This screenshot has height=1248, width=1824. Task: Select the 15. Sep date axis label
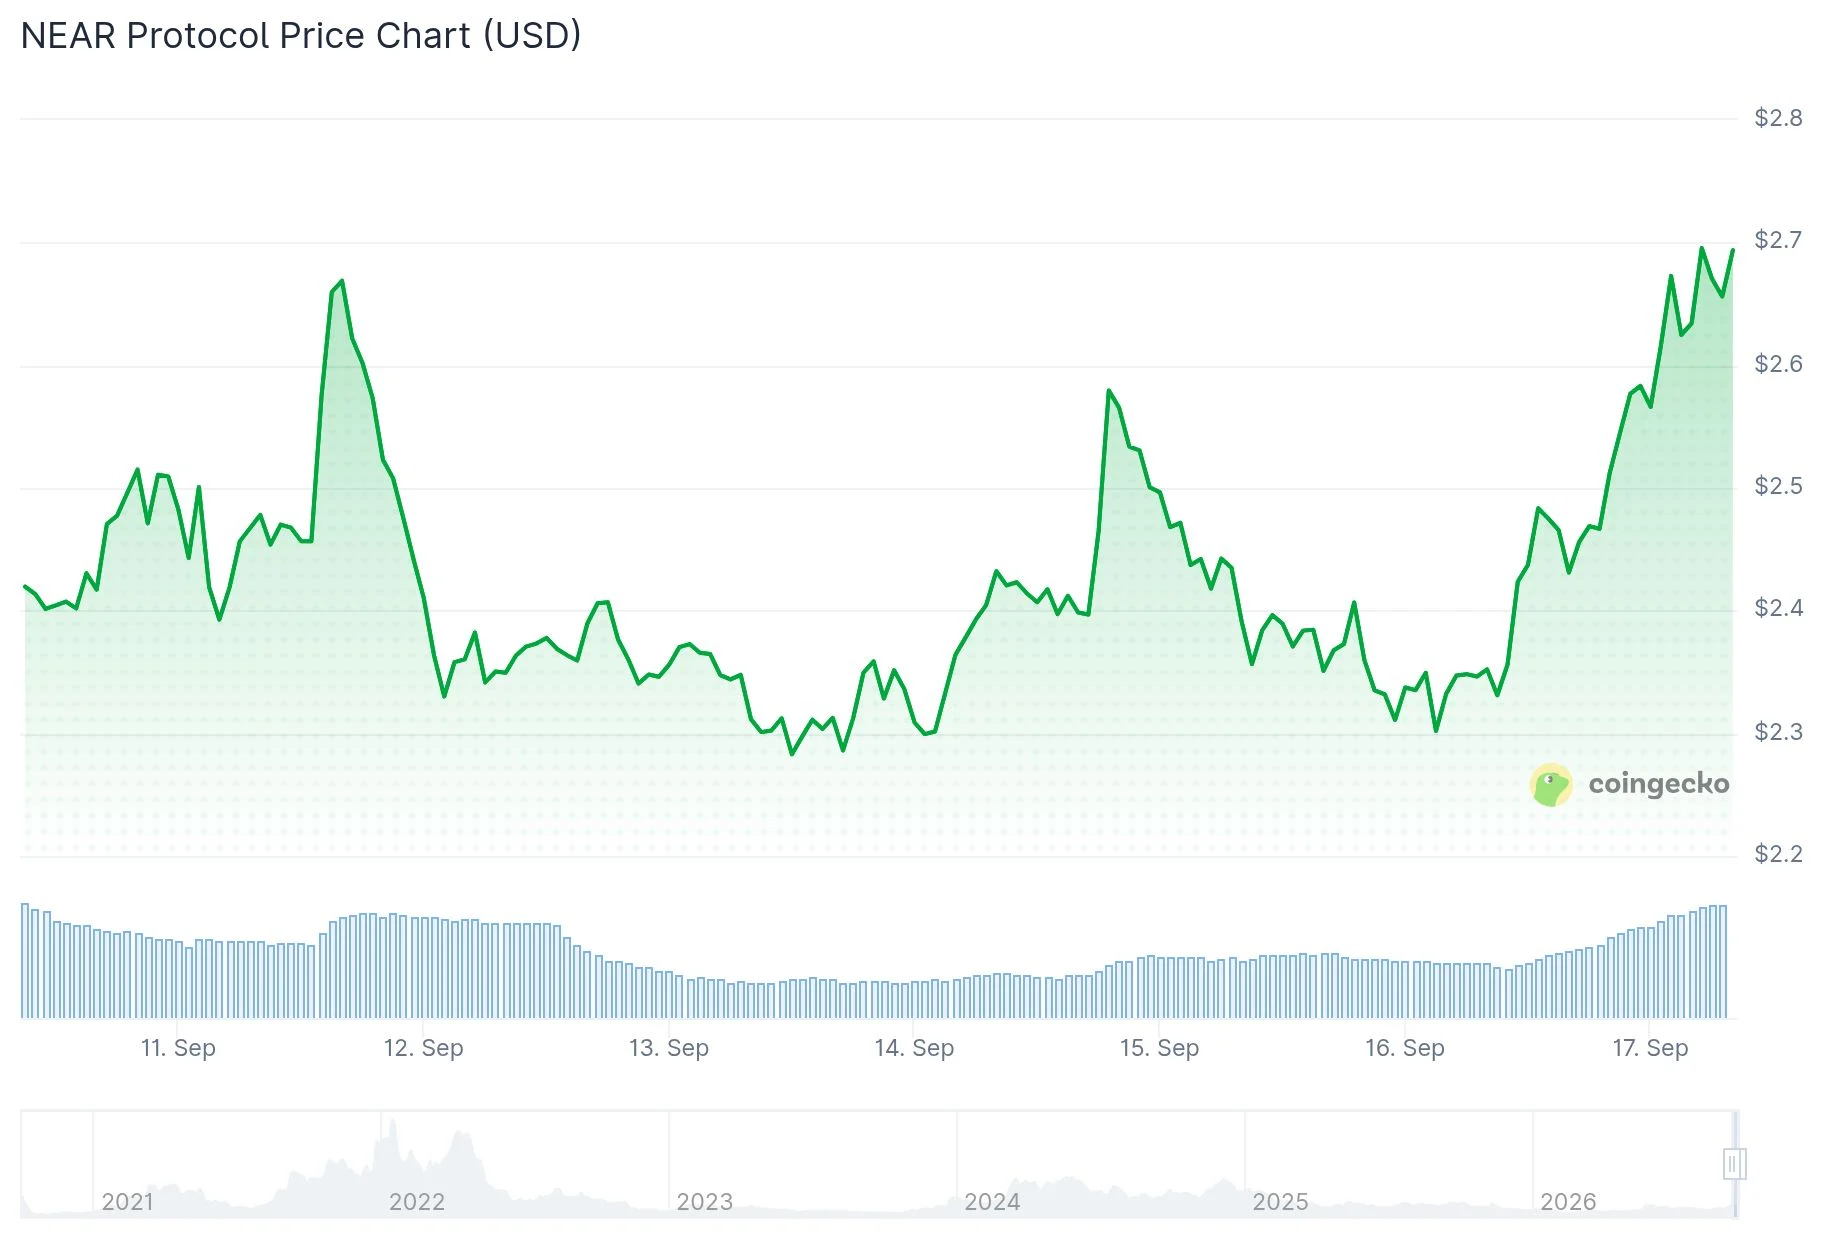tap(1159, 1047)
